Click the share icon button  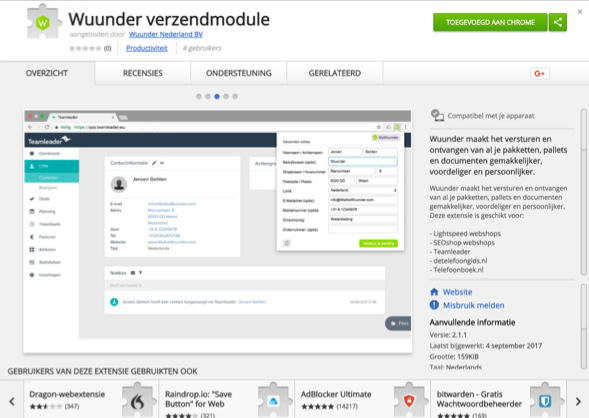(x=558, y=22)
